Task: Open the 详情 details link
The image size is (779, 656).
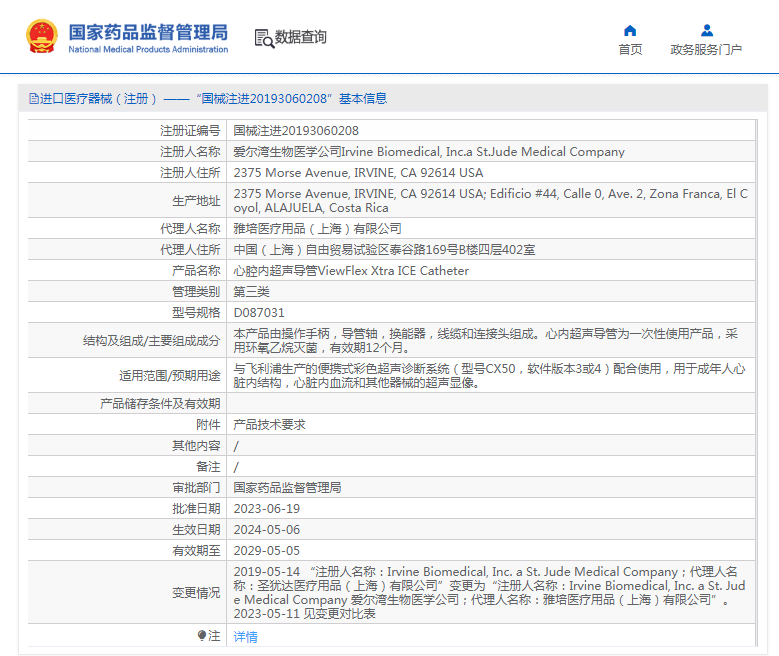Action: coord(245,637)
